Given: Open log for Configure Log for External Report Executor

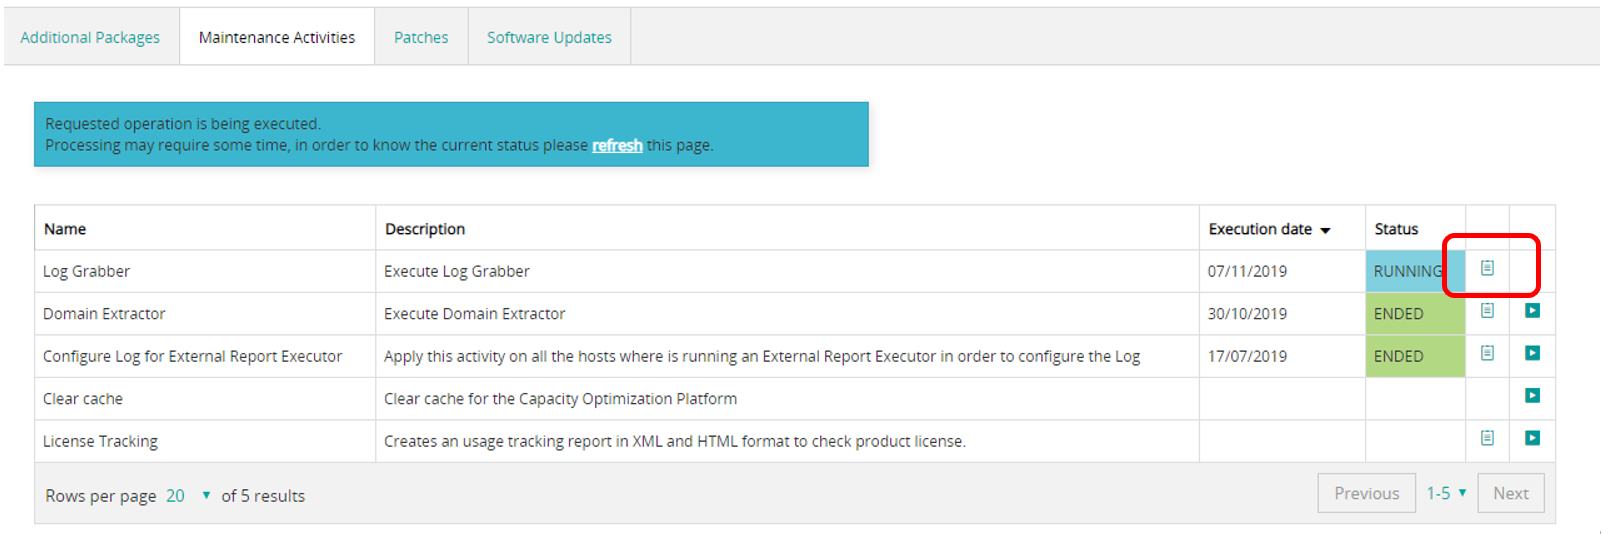Looking at the screenshot, I should coord(1487,353).
